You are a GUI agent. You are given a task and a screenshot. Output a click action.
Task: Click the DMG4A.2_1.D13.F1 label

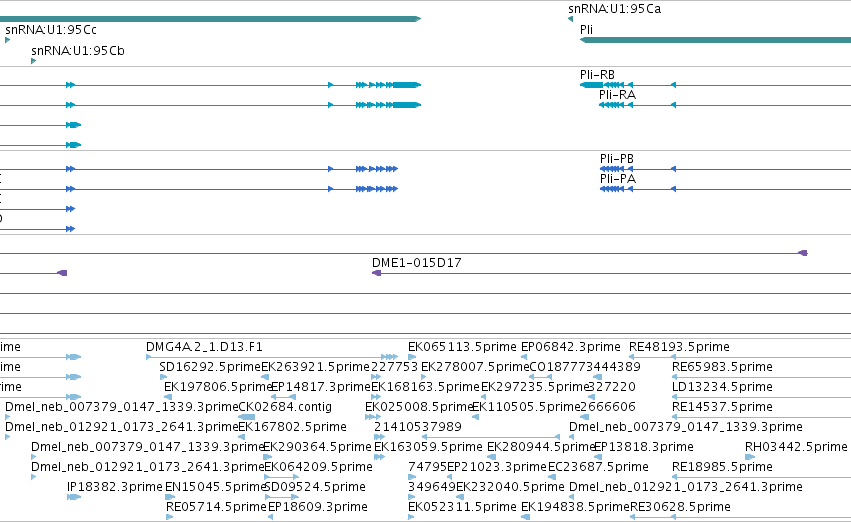[x=204, y=347]
